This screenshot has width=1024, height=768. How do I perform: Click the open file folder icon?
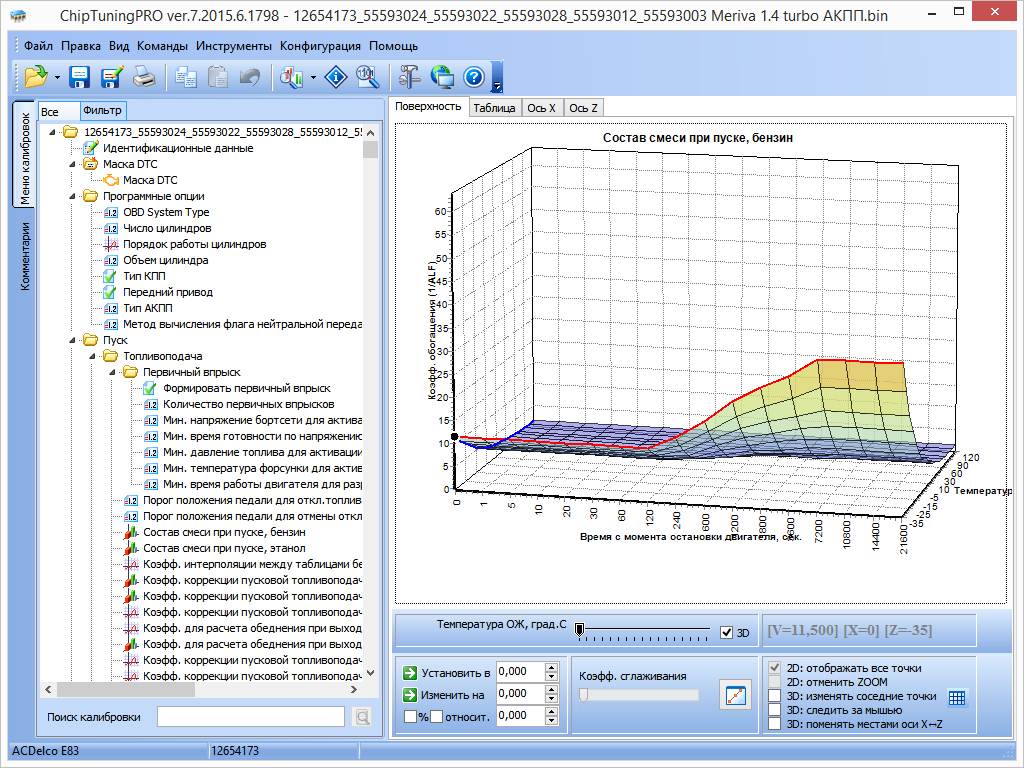[x=36, y=77]
